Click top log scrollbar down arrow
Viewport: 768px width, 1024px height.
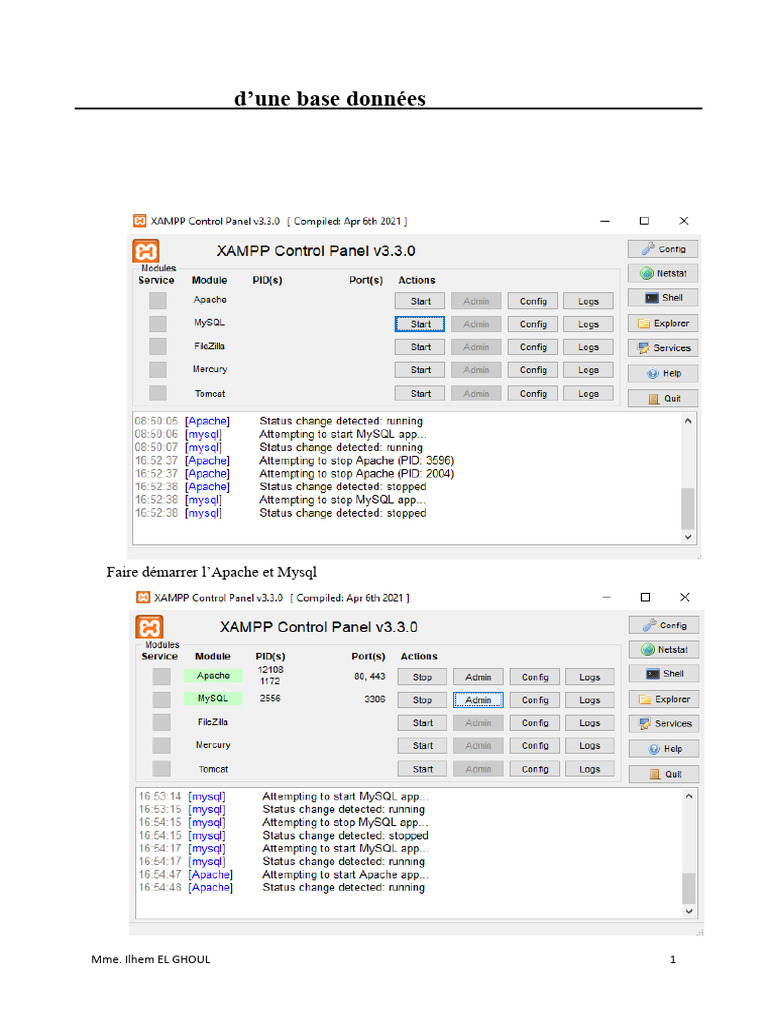click(x=688, y=537)
